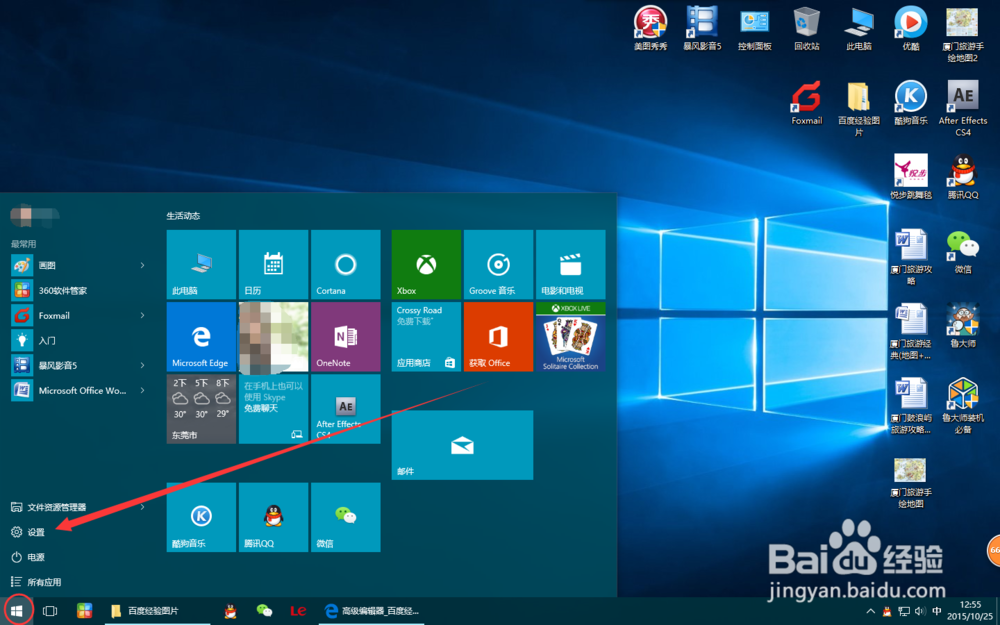
Task: Launch the 酷狗音乐 start menu tile
Action: point(201,517)
